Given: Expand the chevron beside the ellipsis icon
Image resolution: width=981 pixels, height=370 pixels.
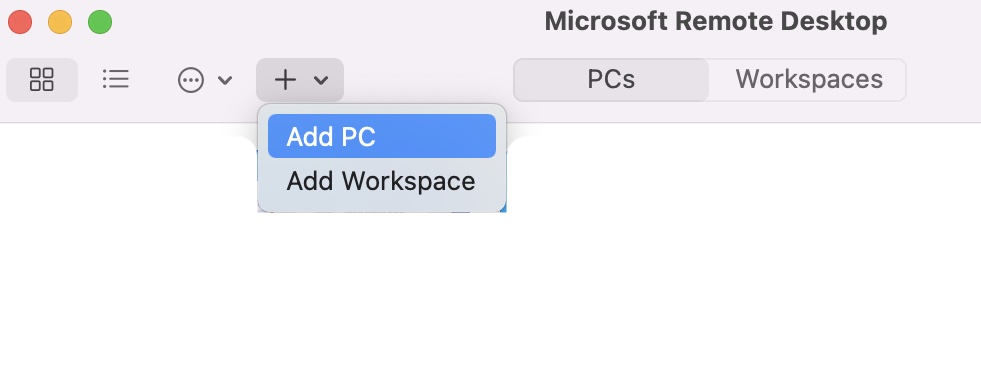Looking at the screenshot, I should point(225,80).
